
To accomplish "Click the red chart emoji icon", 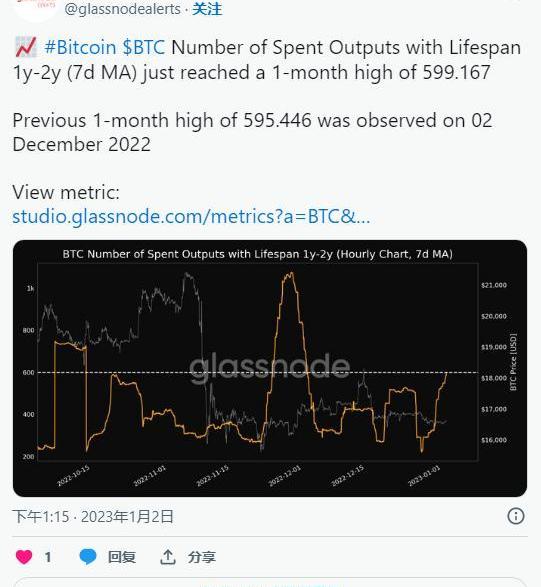I will click(25, 48).
